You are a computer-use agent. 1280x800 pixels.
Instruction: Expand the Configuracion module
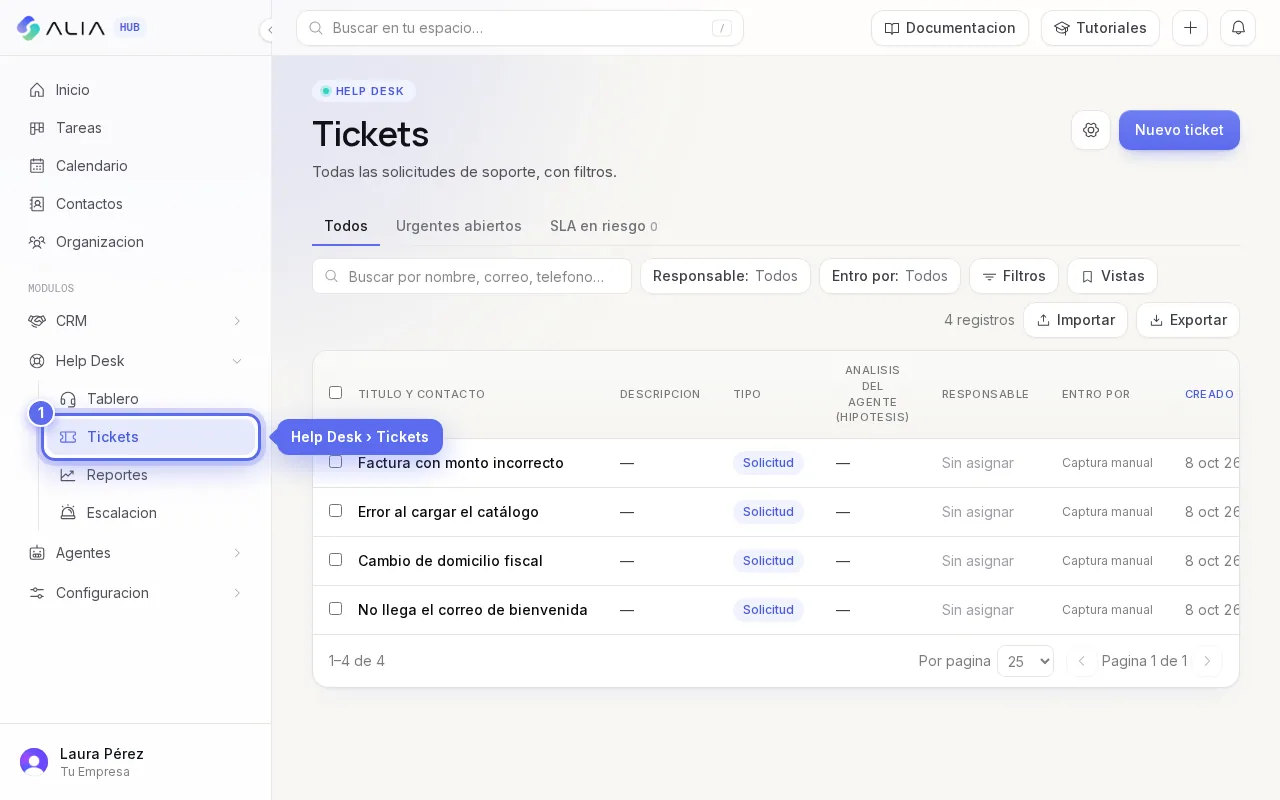[x=136, y=593]
